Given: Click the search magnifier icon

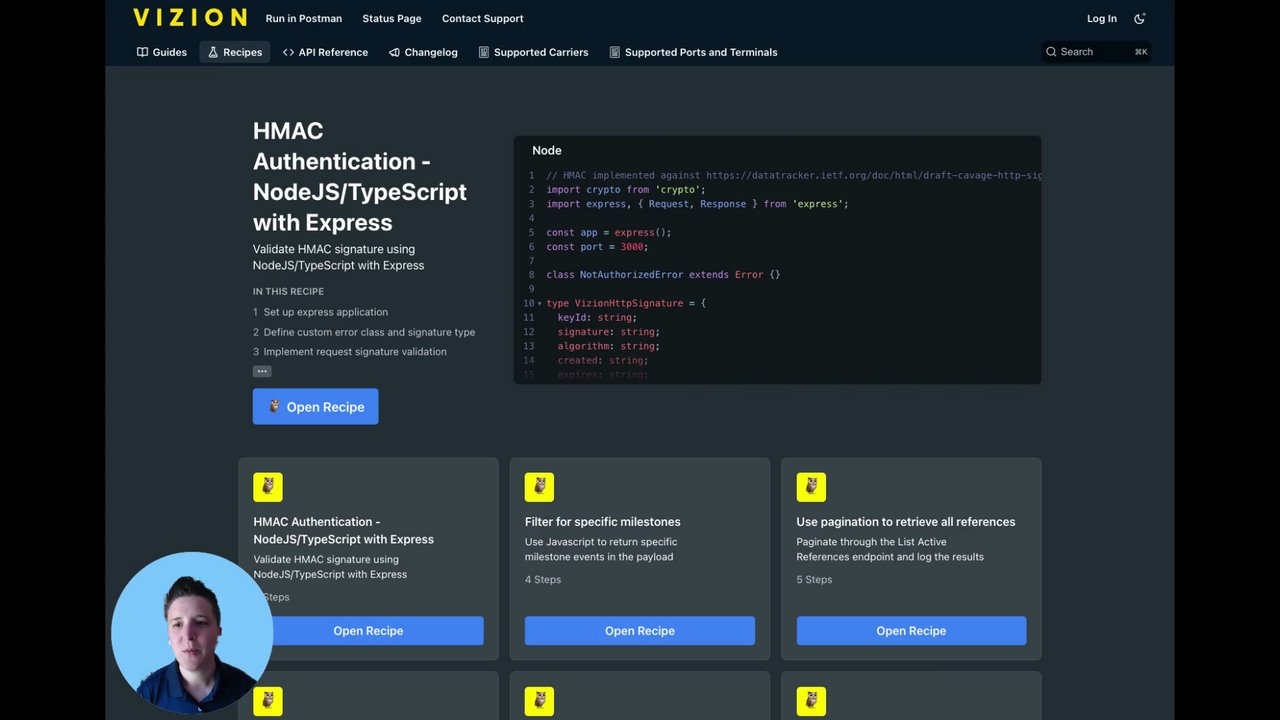Looking at the screenshot, I should (1051, 52).
